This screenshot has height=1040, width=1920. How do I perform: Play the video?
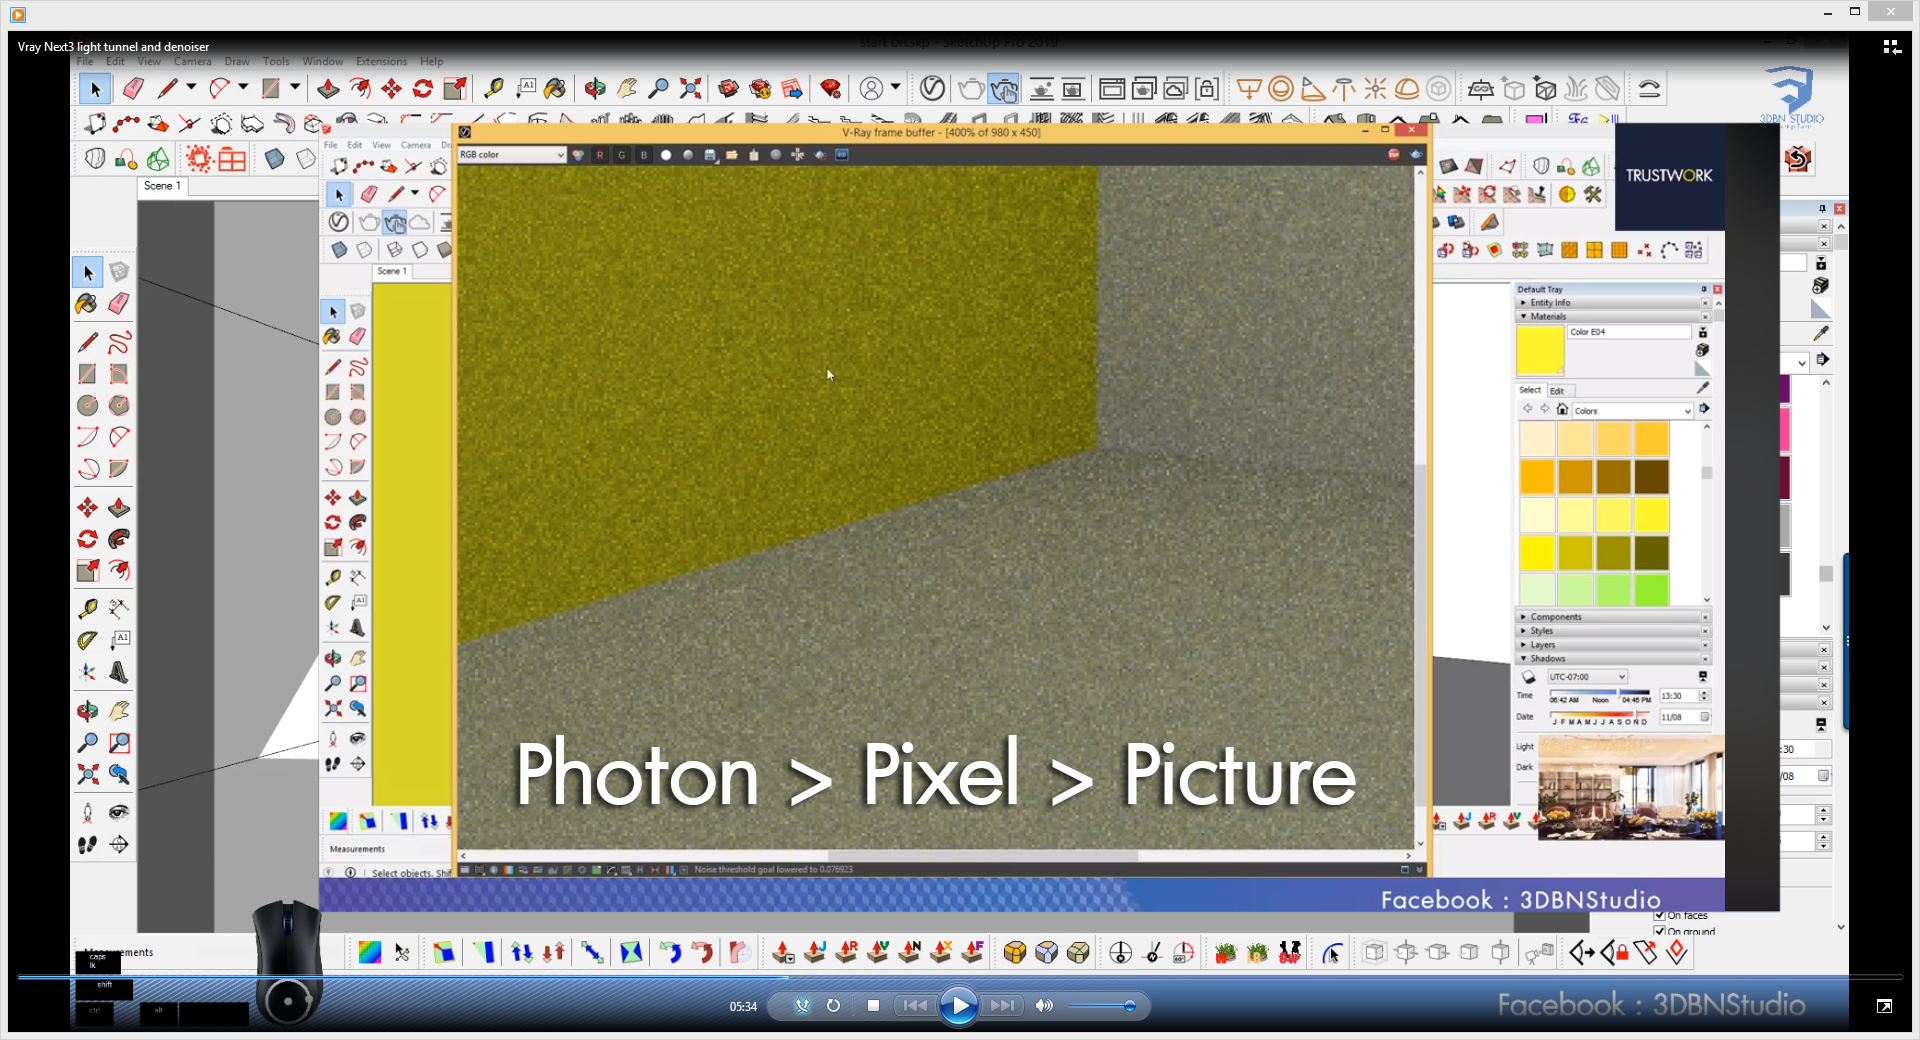(958, 1006)
